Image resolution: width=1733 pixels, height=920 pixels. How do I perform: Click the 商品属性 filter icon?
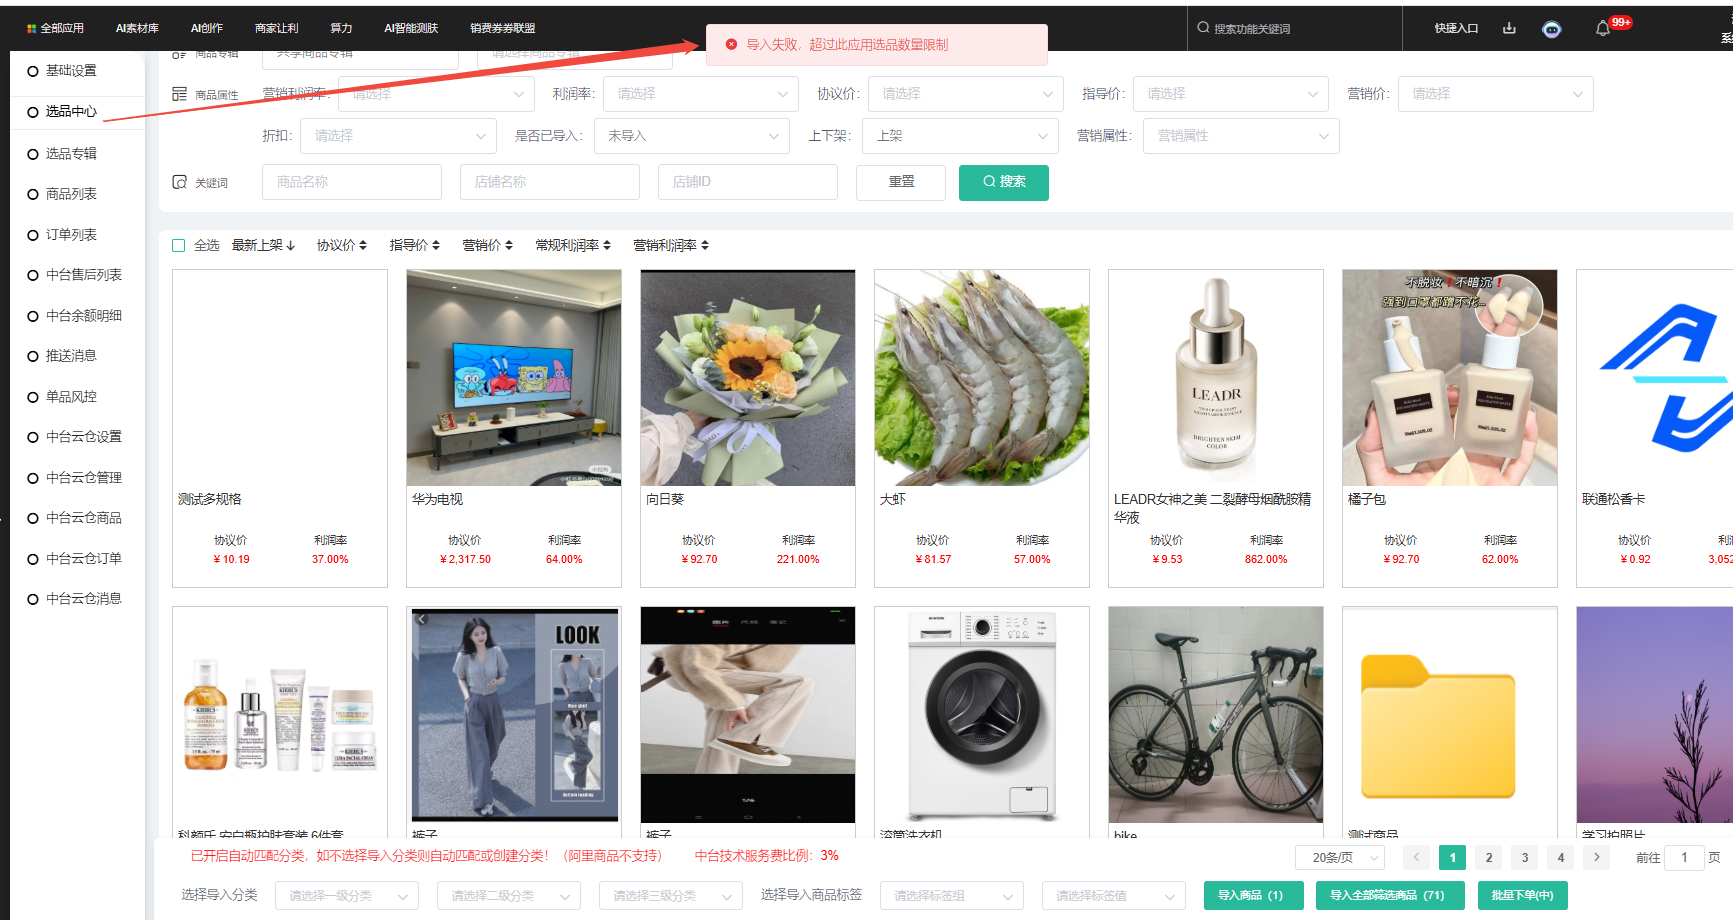(179, 94)
